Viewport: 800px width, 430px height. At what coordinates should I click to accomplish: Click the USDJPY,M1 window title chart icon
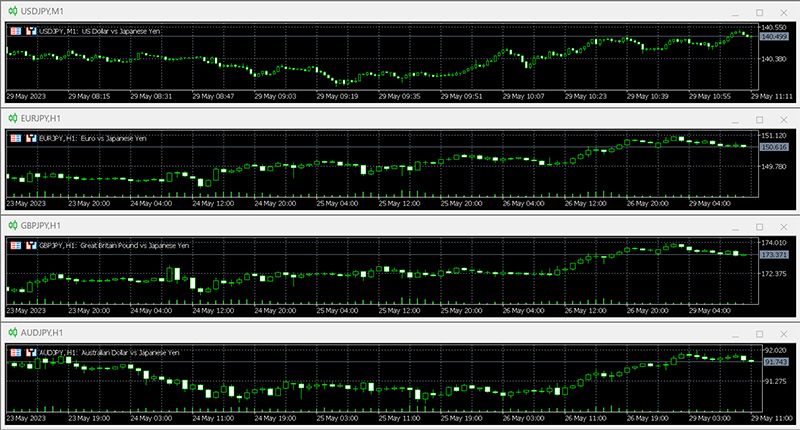(13, 11)
